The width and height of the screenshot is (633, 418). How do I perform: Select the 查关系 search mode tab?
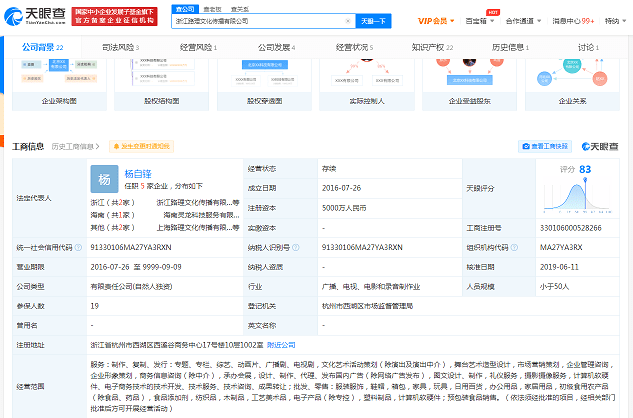240,9
